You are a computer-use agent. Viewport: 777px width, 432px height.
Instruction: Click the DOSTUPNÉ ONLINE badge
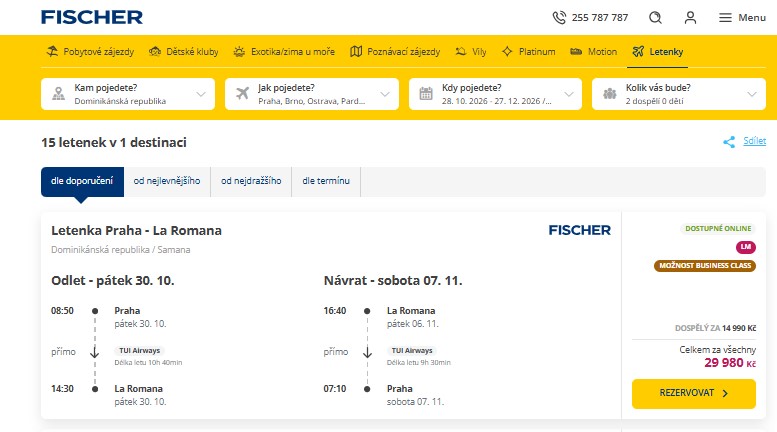pos(718,228)
